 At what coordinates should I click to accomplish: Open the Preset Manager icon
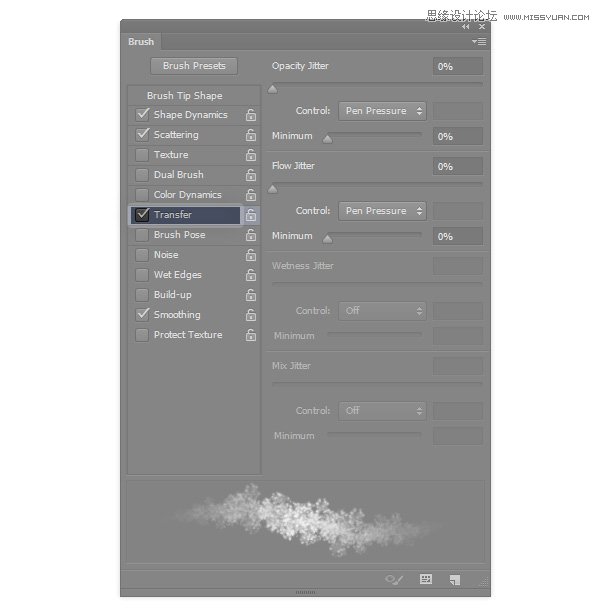tap(426, 579)
